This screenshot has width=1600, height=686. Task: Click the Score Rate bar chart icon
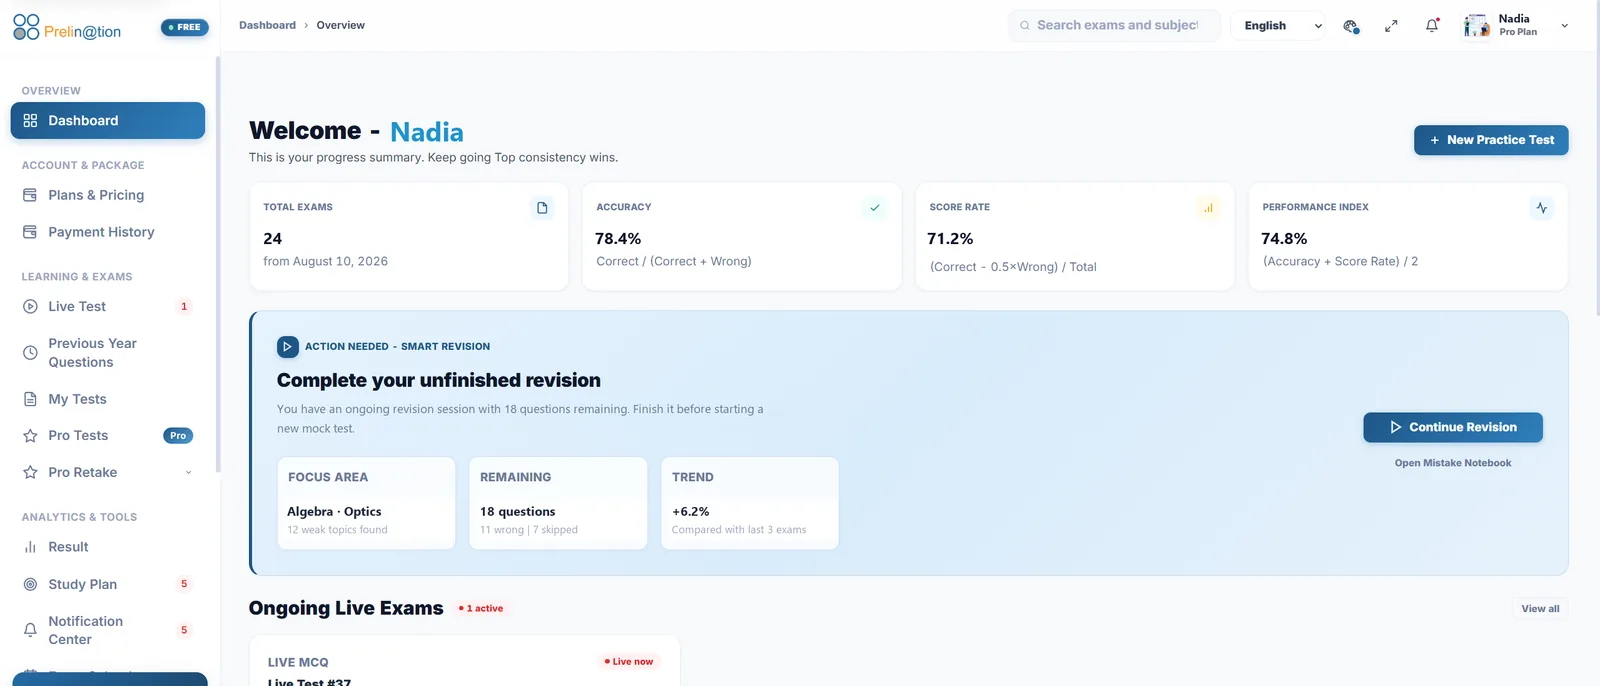click(1208, 208)
